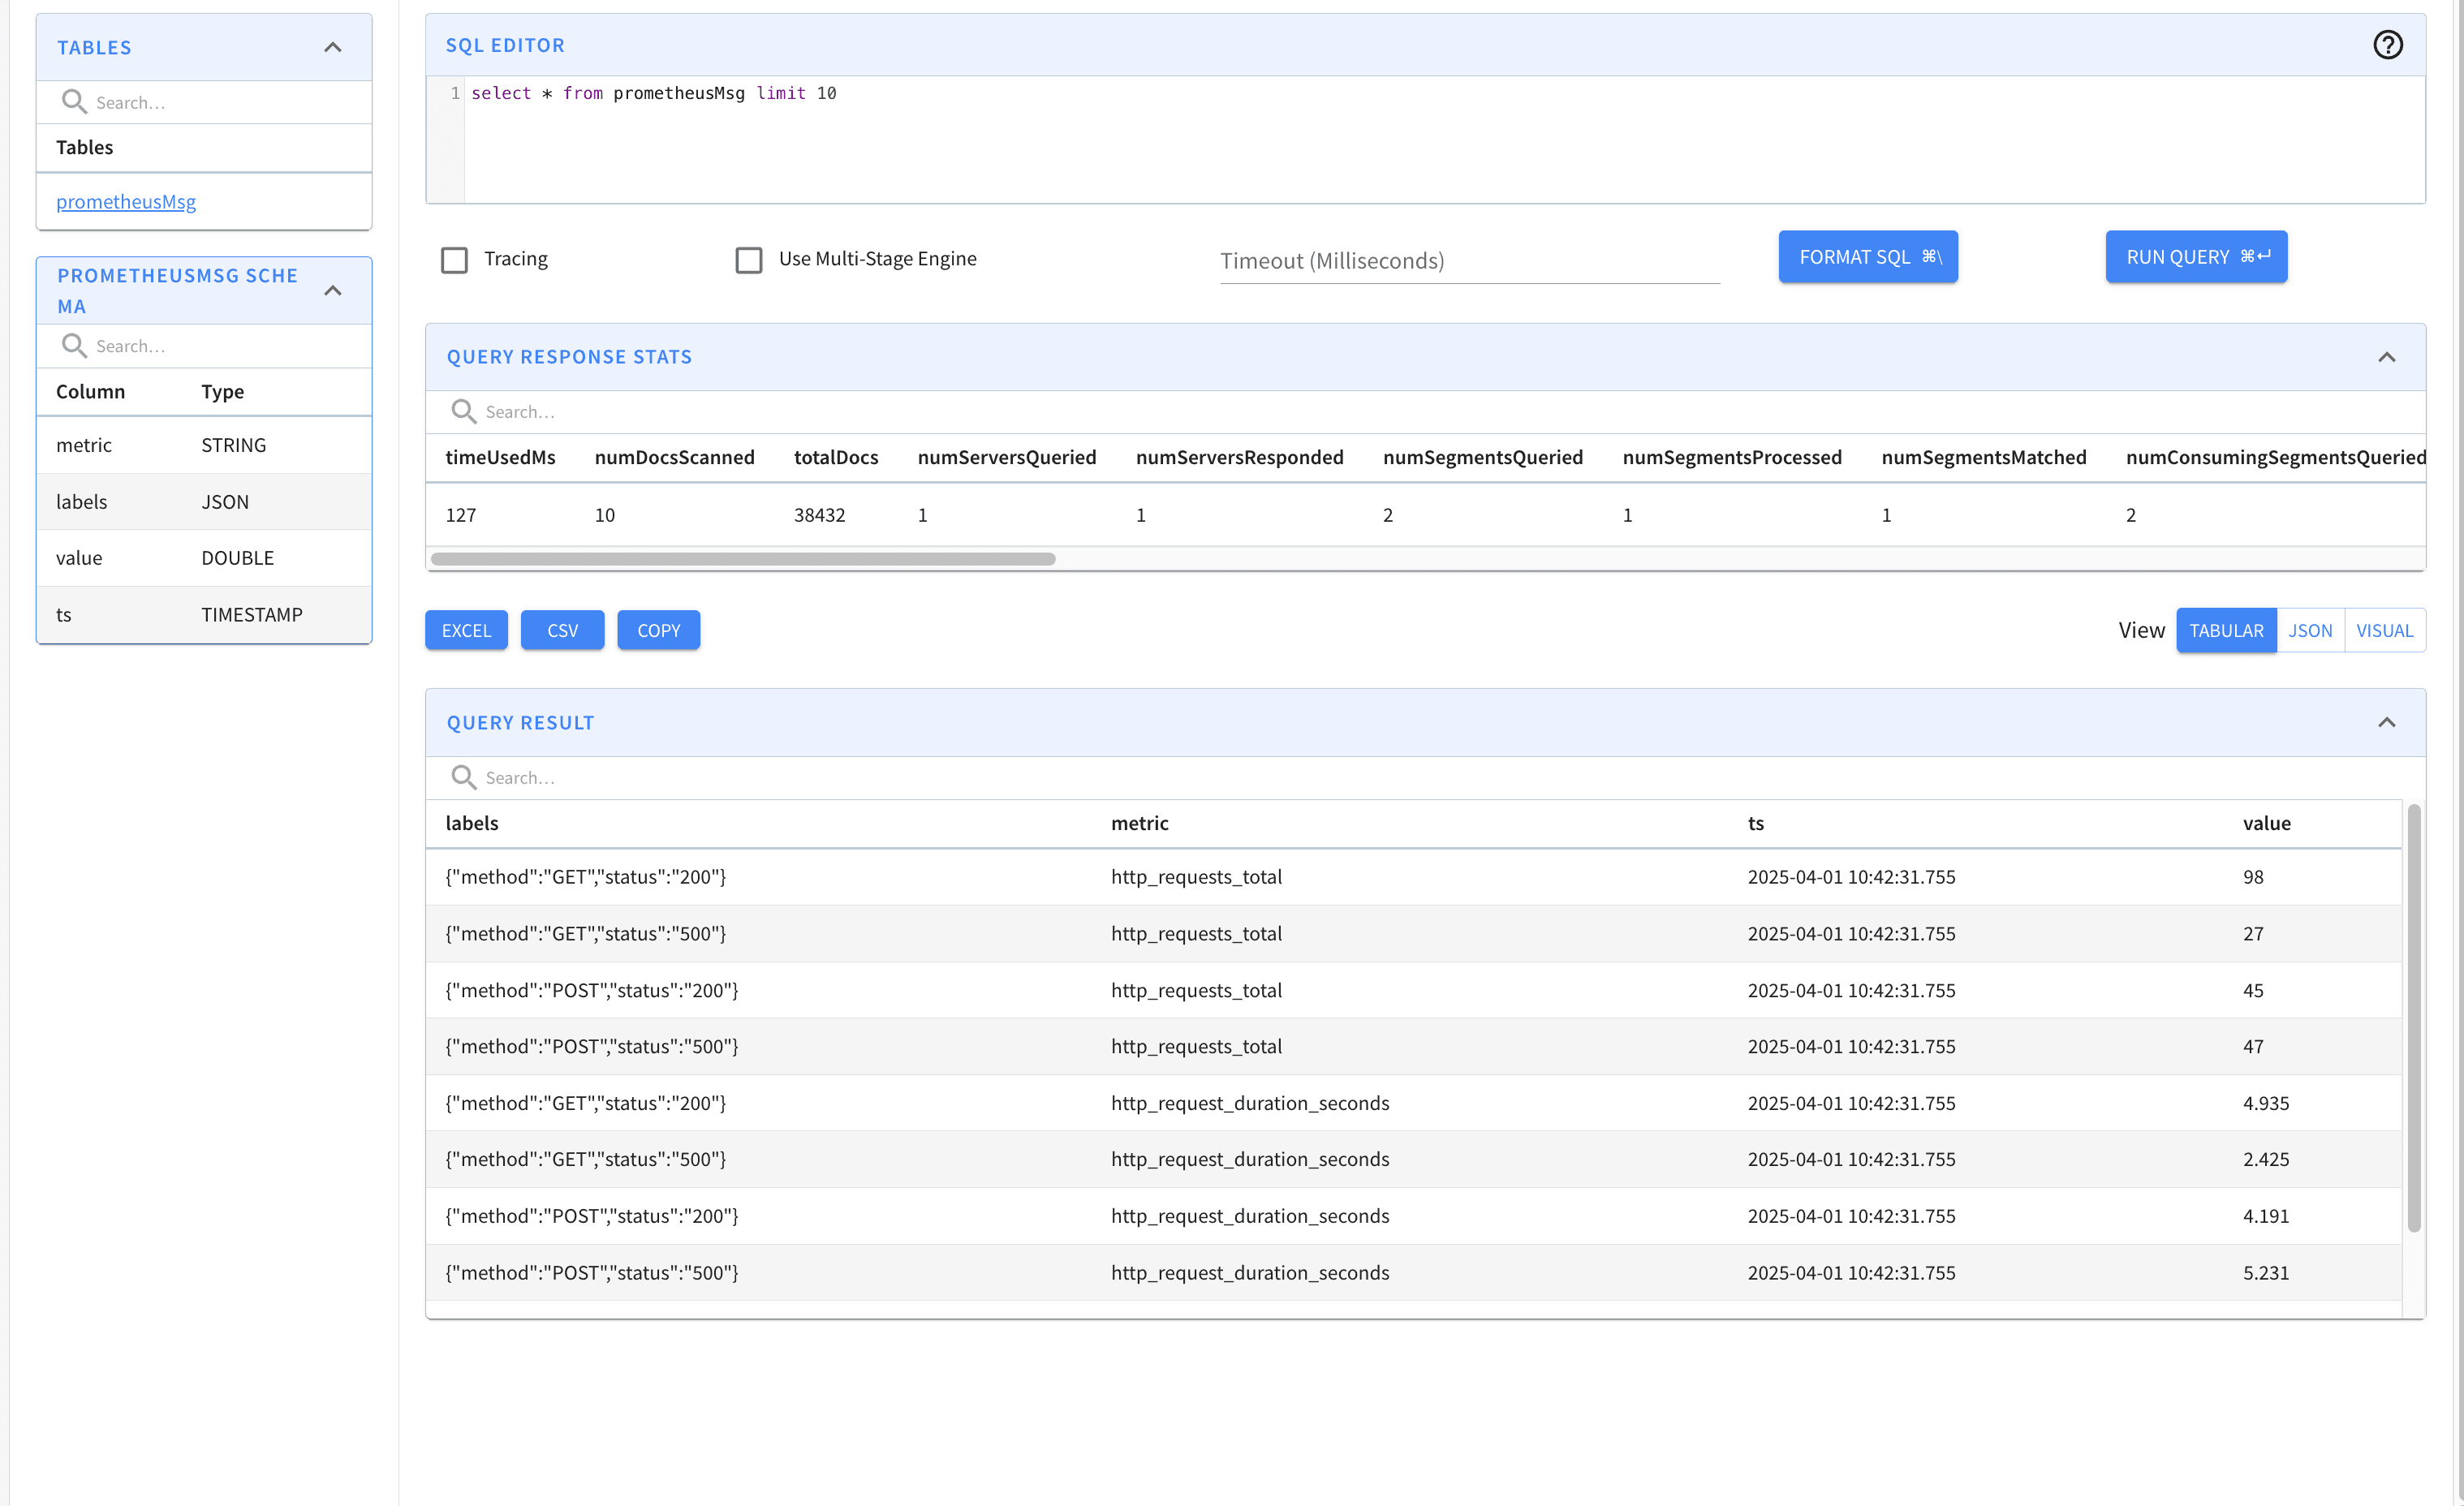Click the numSegmentsProcessed column header
This screenshot has width=2464, height=1506.
[1732, 457]
